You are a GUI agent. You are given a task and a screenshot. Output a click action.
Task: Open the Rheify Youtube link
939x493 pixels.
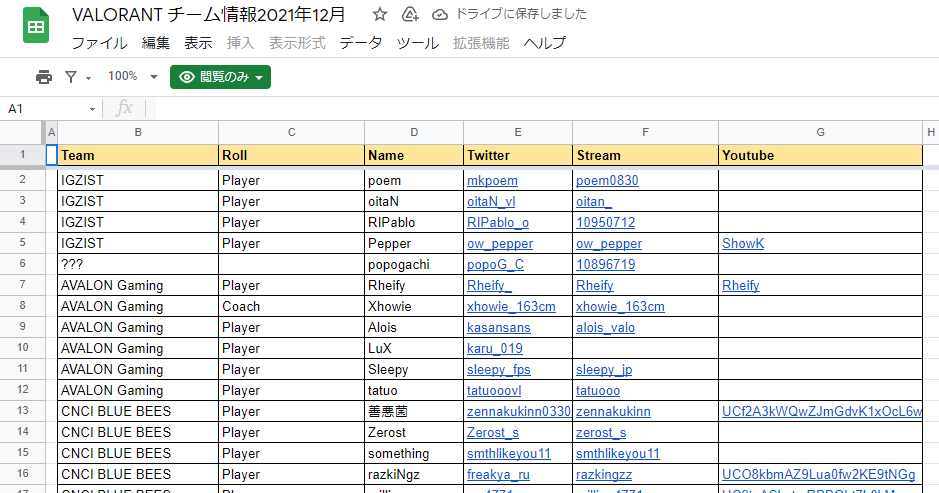(741, 285)
